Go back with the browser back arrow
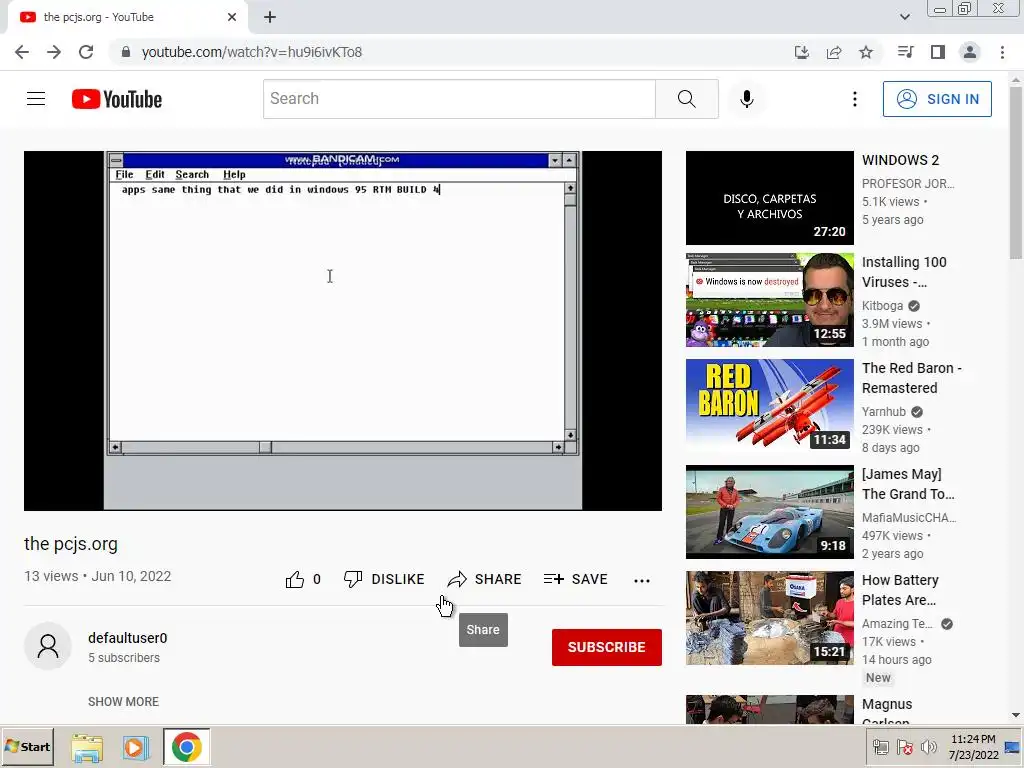This screenshot has height=768, width=1024. (22, 52)
